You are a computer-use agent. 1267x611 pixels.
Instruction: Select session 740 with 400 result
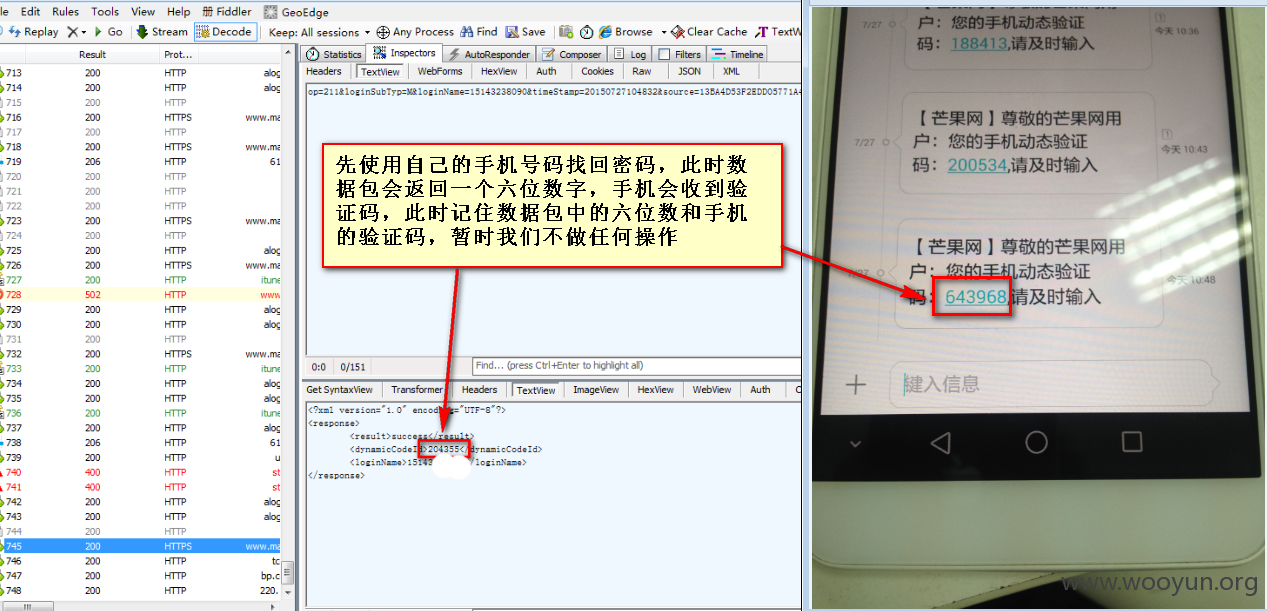coord(142,472)
